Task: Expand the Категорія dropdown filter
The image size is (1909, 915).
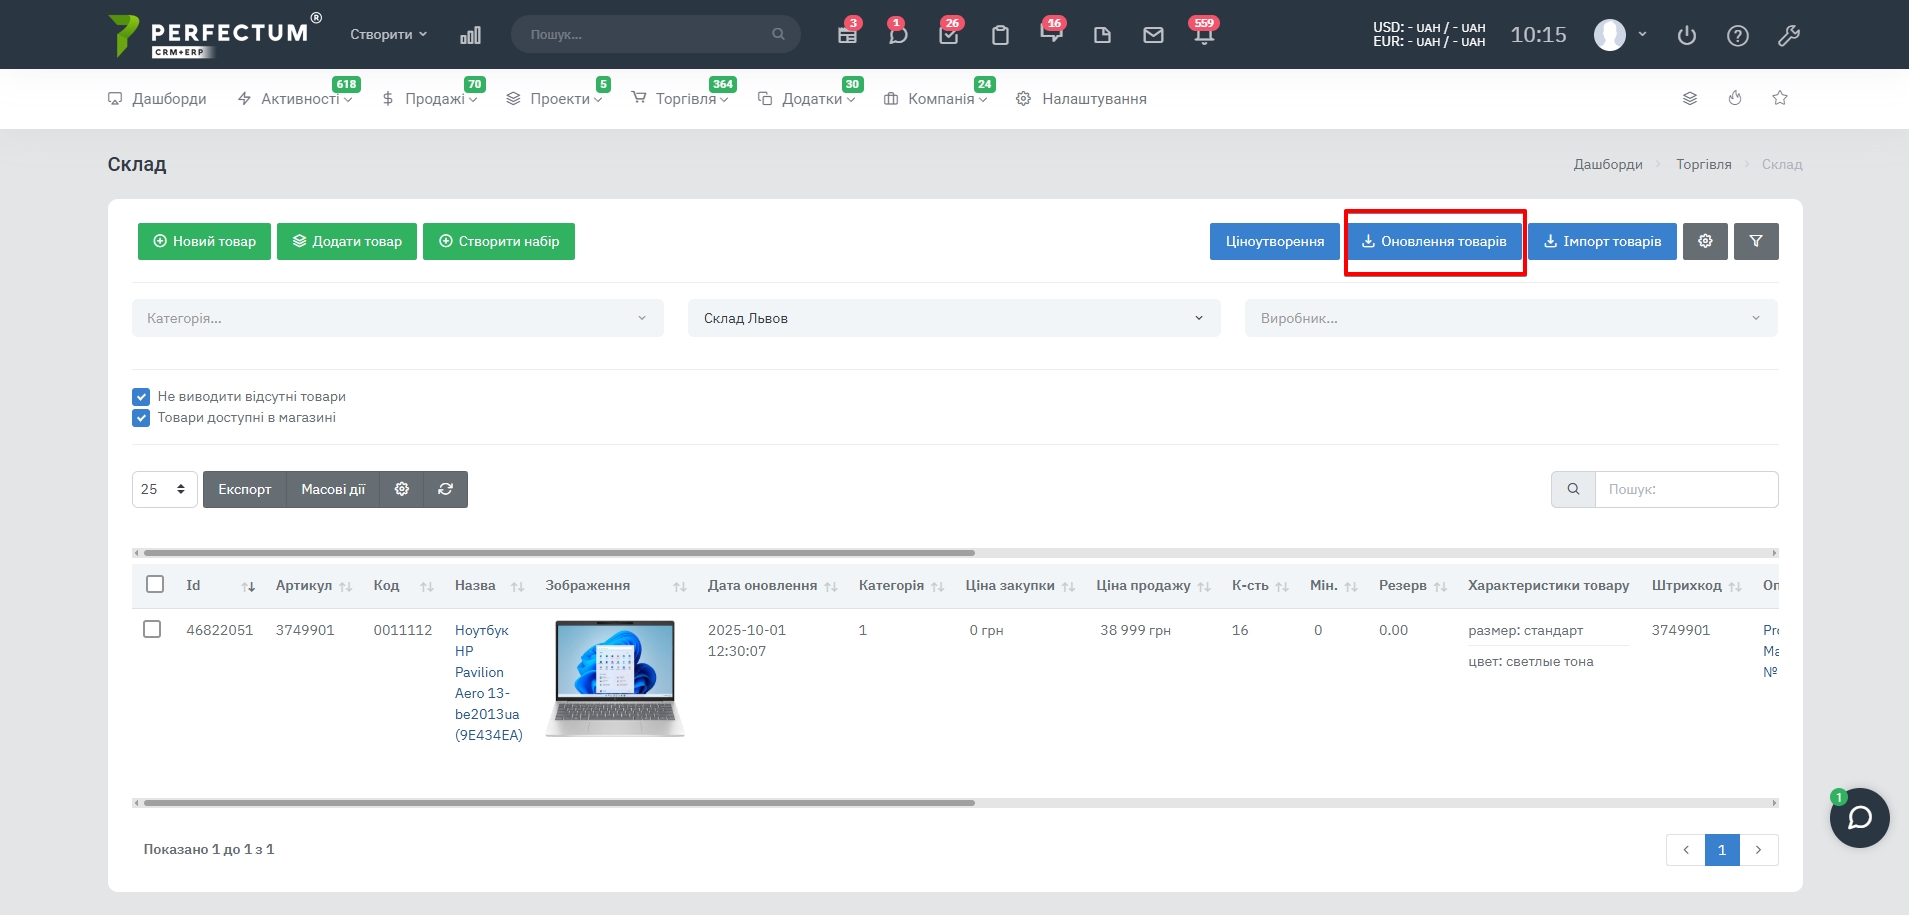Action: 397,318
